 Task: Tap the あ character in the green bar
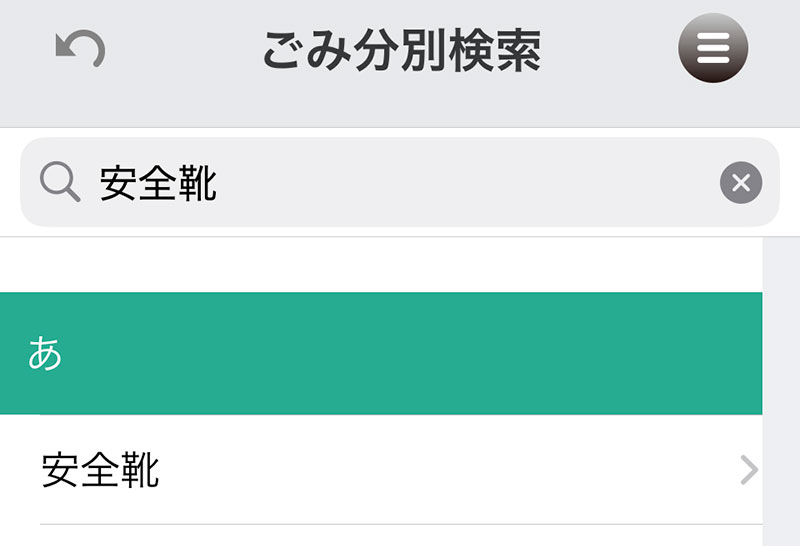pos(45,354)
